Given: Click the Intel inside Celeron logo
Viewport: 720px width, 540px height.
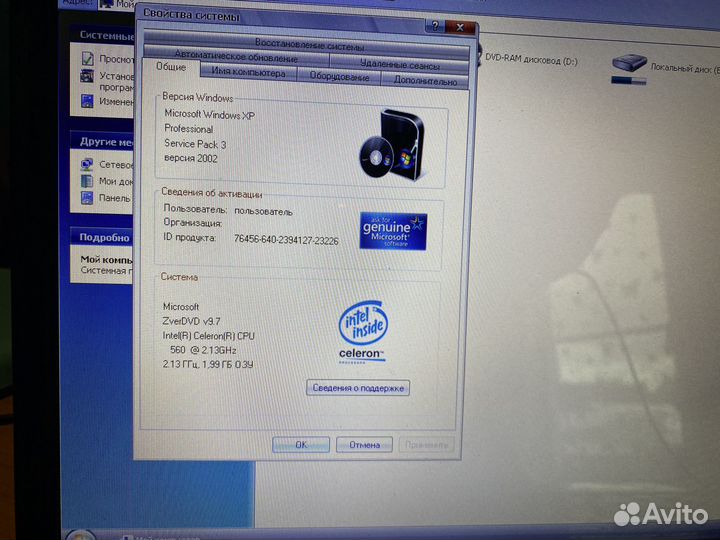Looking at the screenshot, I should click(363, 332).
